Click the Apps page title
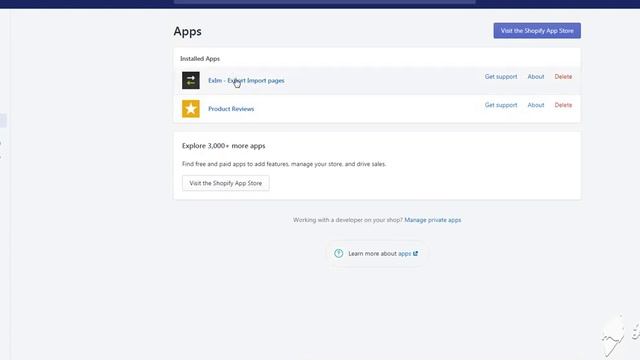This screenshot has width=640, height=360. pyautogui.click(x=187, y=31)
